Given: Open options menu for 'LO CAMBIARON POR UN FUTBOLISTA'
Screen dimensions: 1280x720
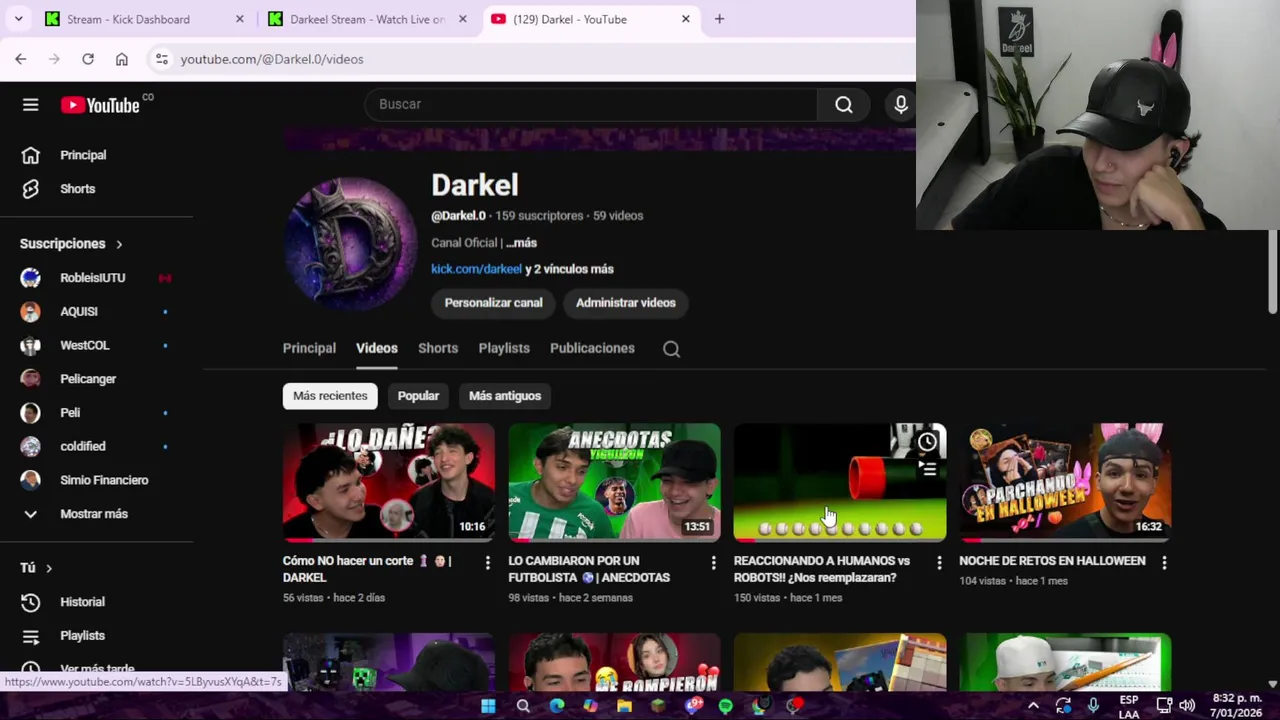Looking at the screenshot, I should [713, 563].
